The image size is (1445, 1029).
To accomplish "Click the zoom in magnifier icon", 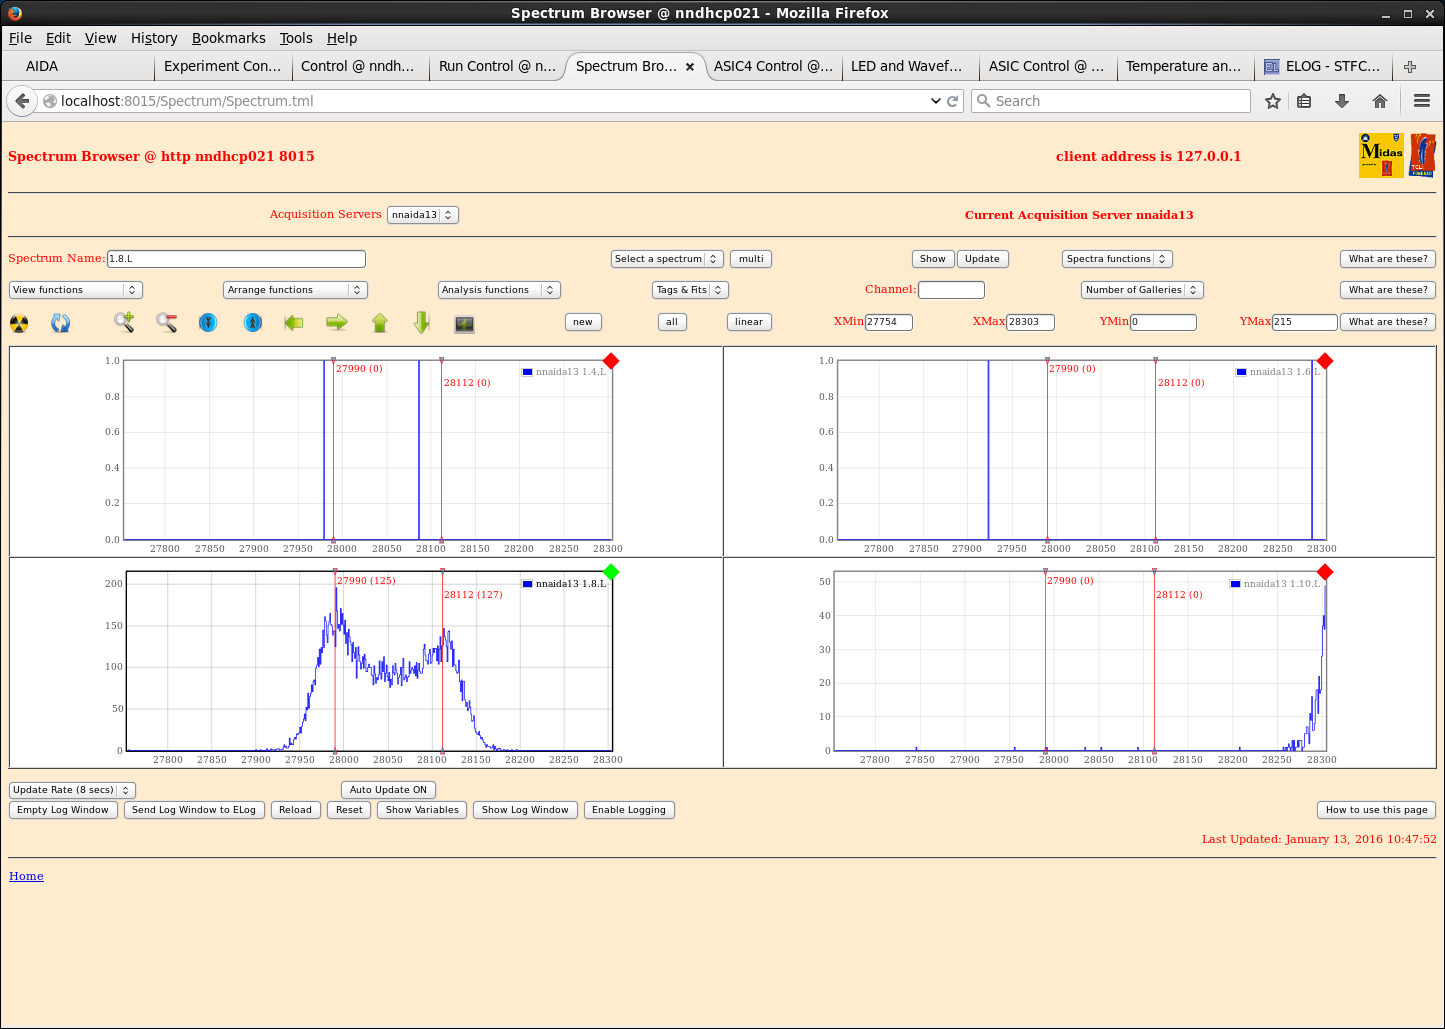I will click(124, 322).
